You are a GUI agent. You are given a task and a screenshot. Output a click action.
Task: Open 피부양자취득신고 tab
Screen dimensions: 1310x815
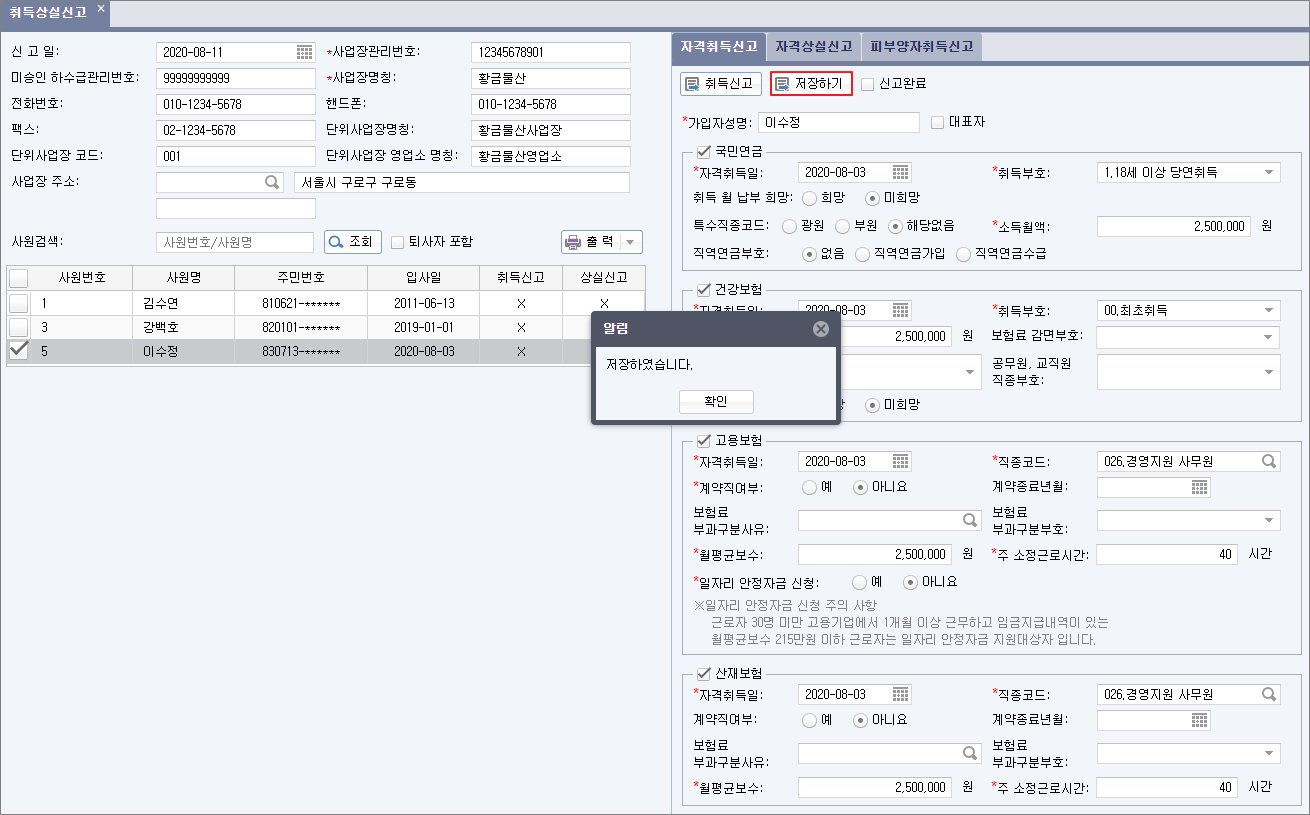(x=922, y=47)
